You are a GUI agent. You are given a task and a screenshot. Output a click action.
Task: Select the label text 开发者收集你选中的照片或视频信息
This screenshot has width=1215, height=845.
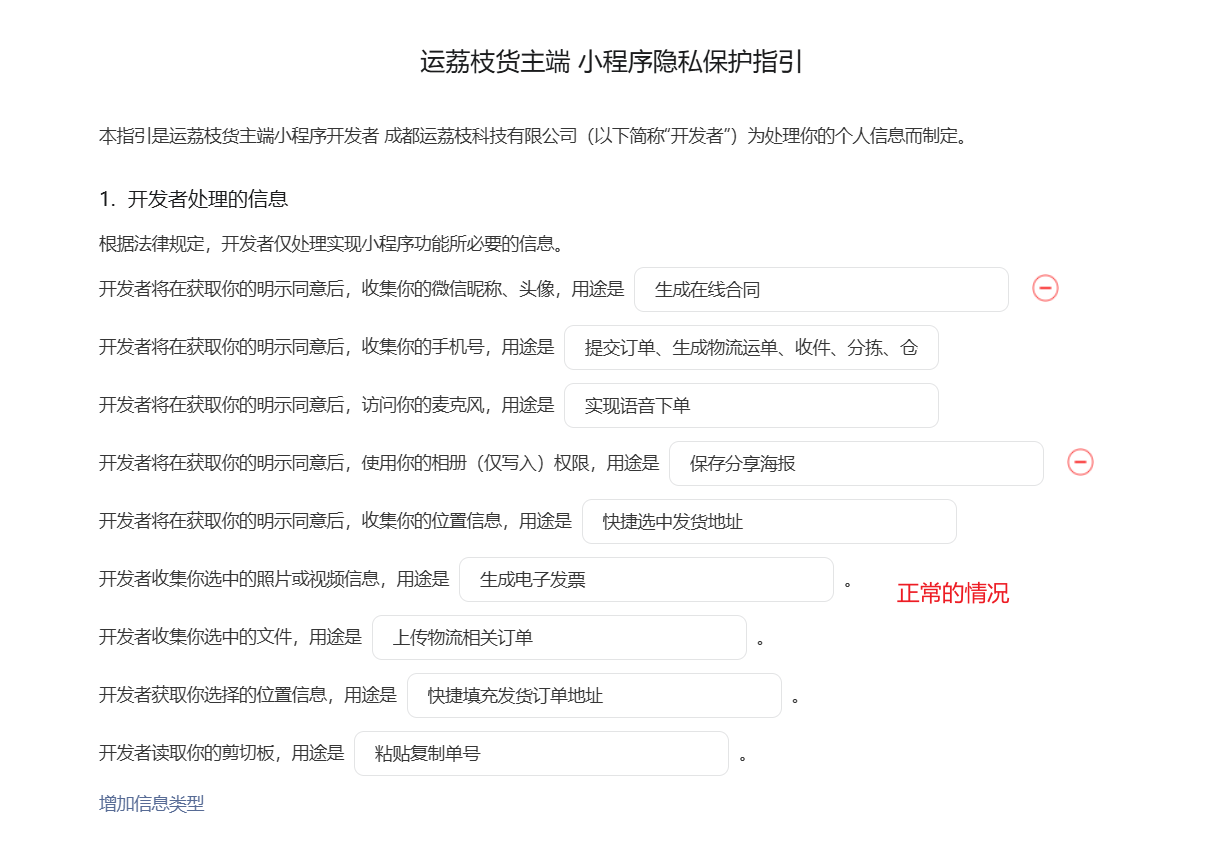point(239,580)
